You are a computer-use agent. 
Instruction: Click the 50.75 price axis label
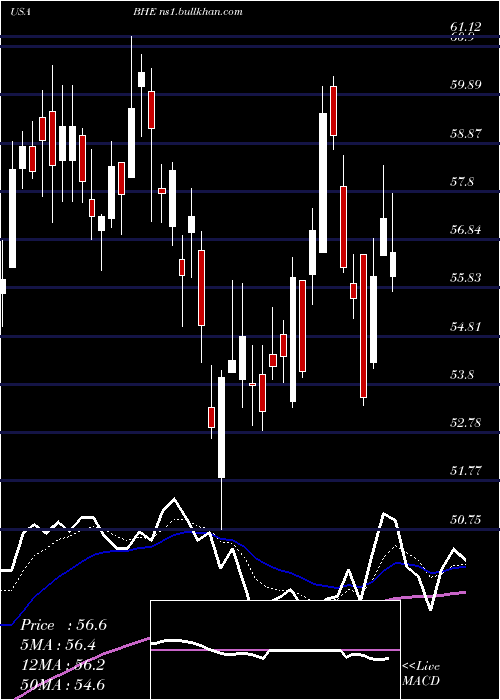pos(466,520)
